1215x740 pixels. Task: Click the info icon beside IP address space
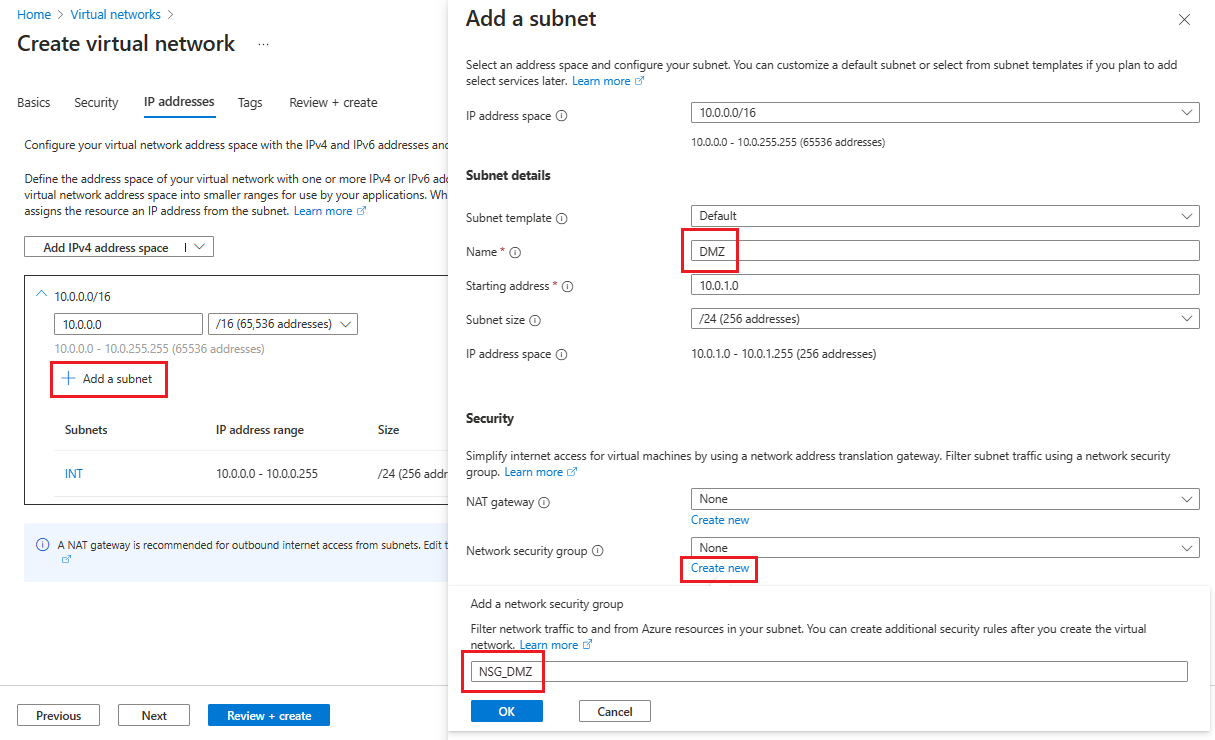click(x=563, y=115)
